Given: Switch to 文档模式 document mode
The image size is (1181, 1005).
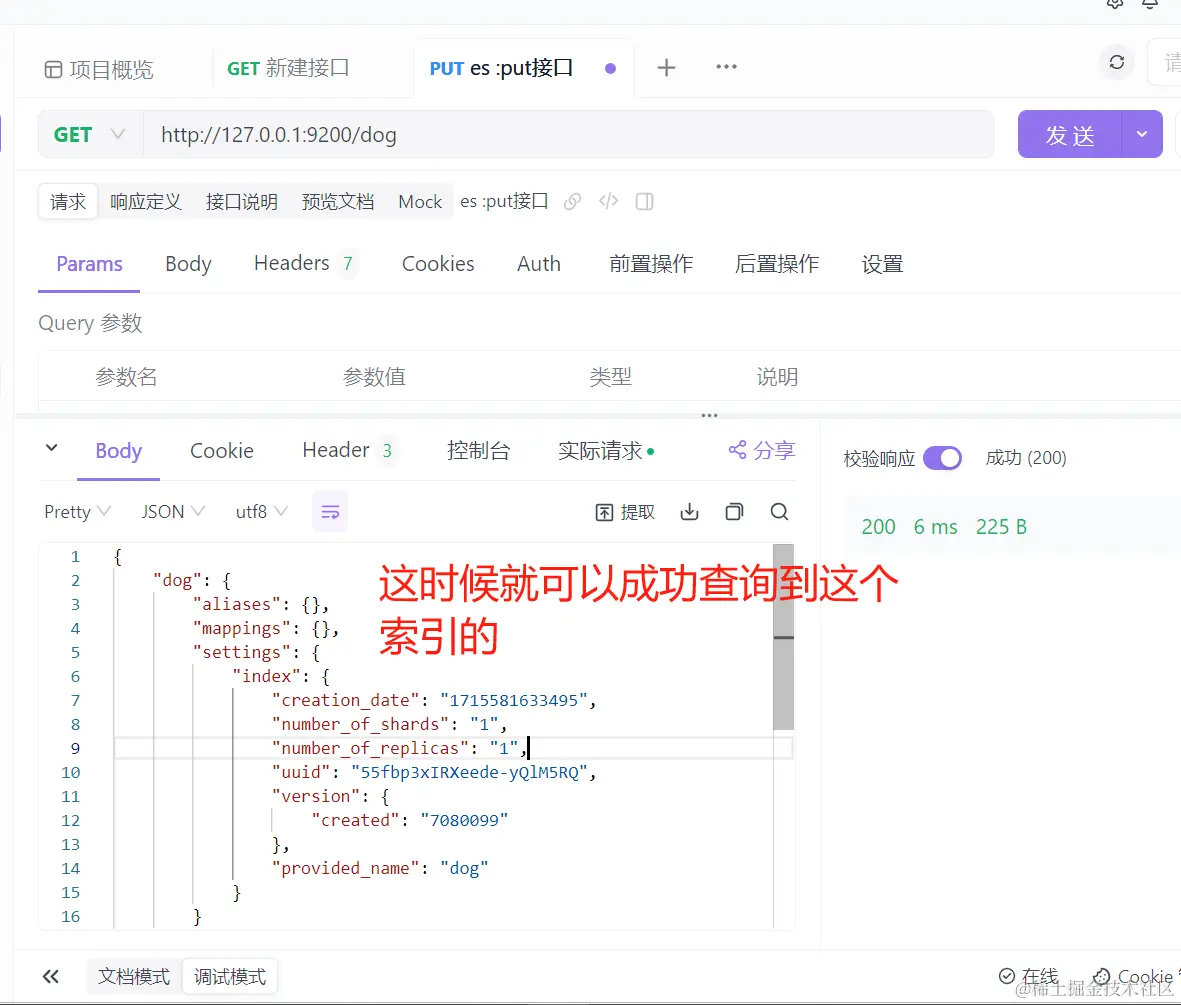Looking at the screenshot, I should [x=134, y=976].
